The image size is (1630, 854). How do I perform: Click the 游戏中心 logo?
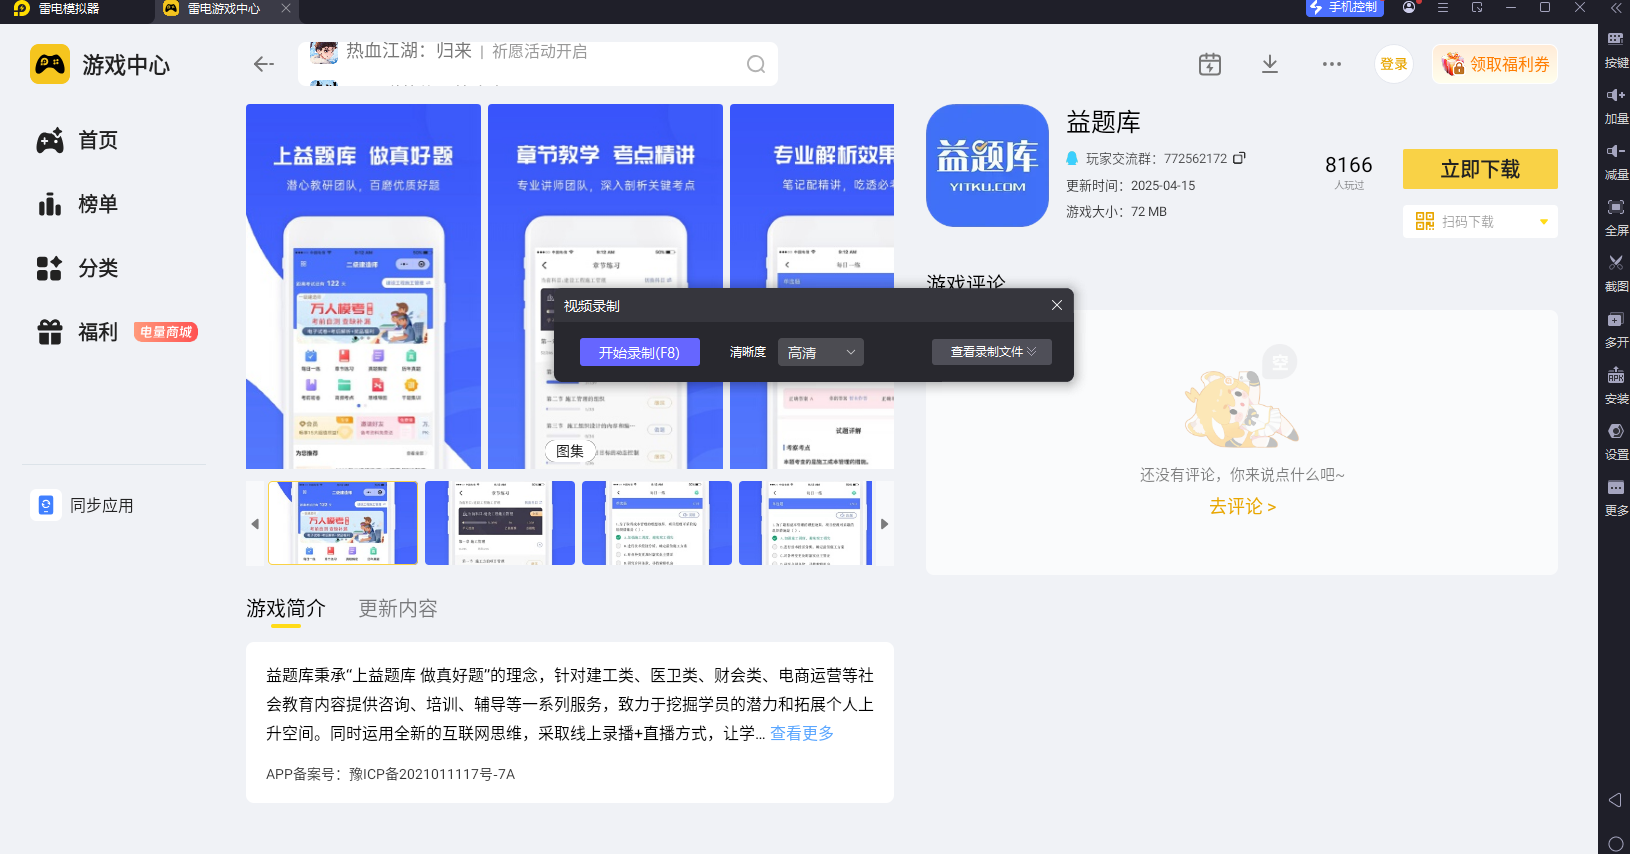[100, 65]
